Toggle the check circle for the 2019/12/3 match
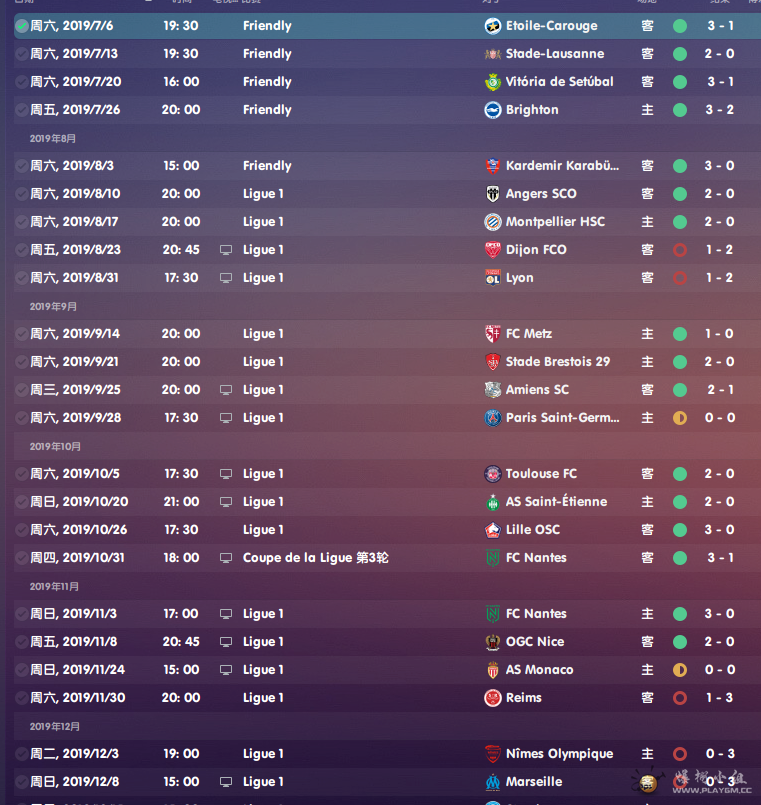 point(22,754)
